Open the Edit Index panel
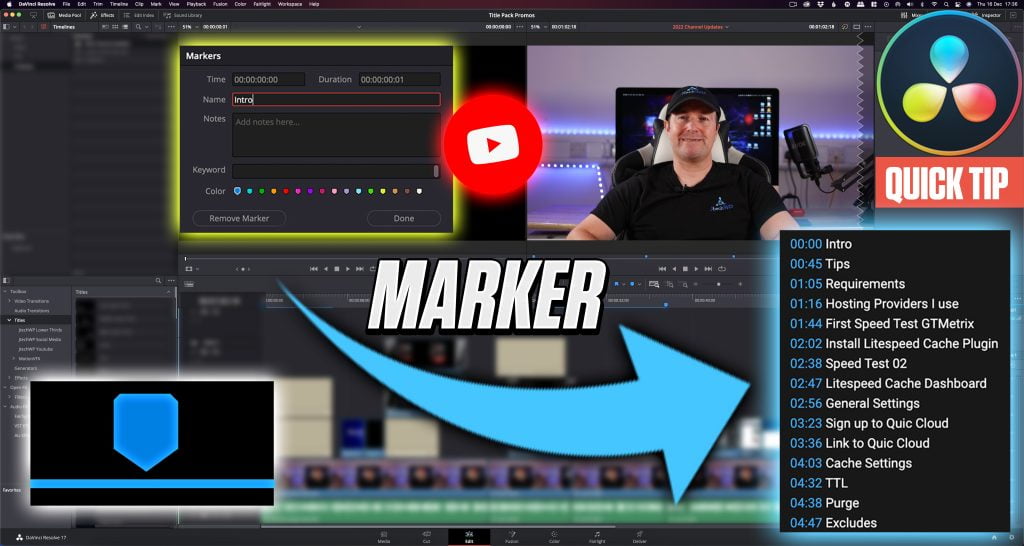This screenshot has height=546, width=1024. click(139, 15)
